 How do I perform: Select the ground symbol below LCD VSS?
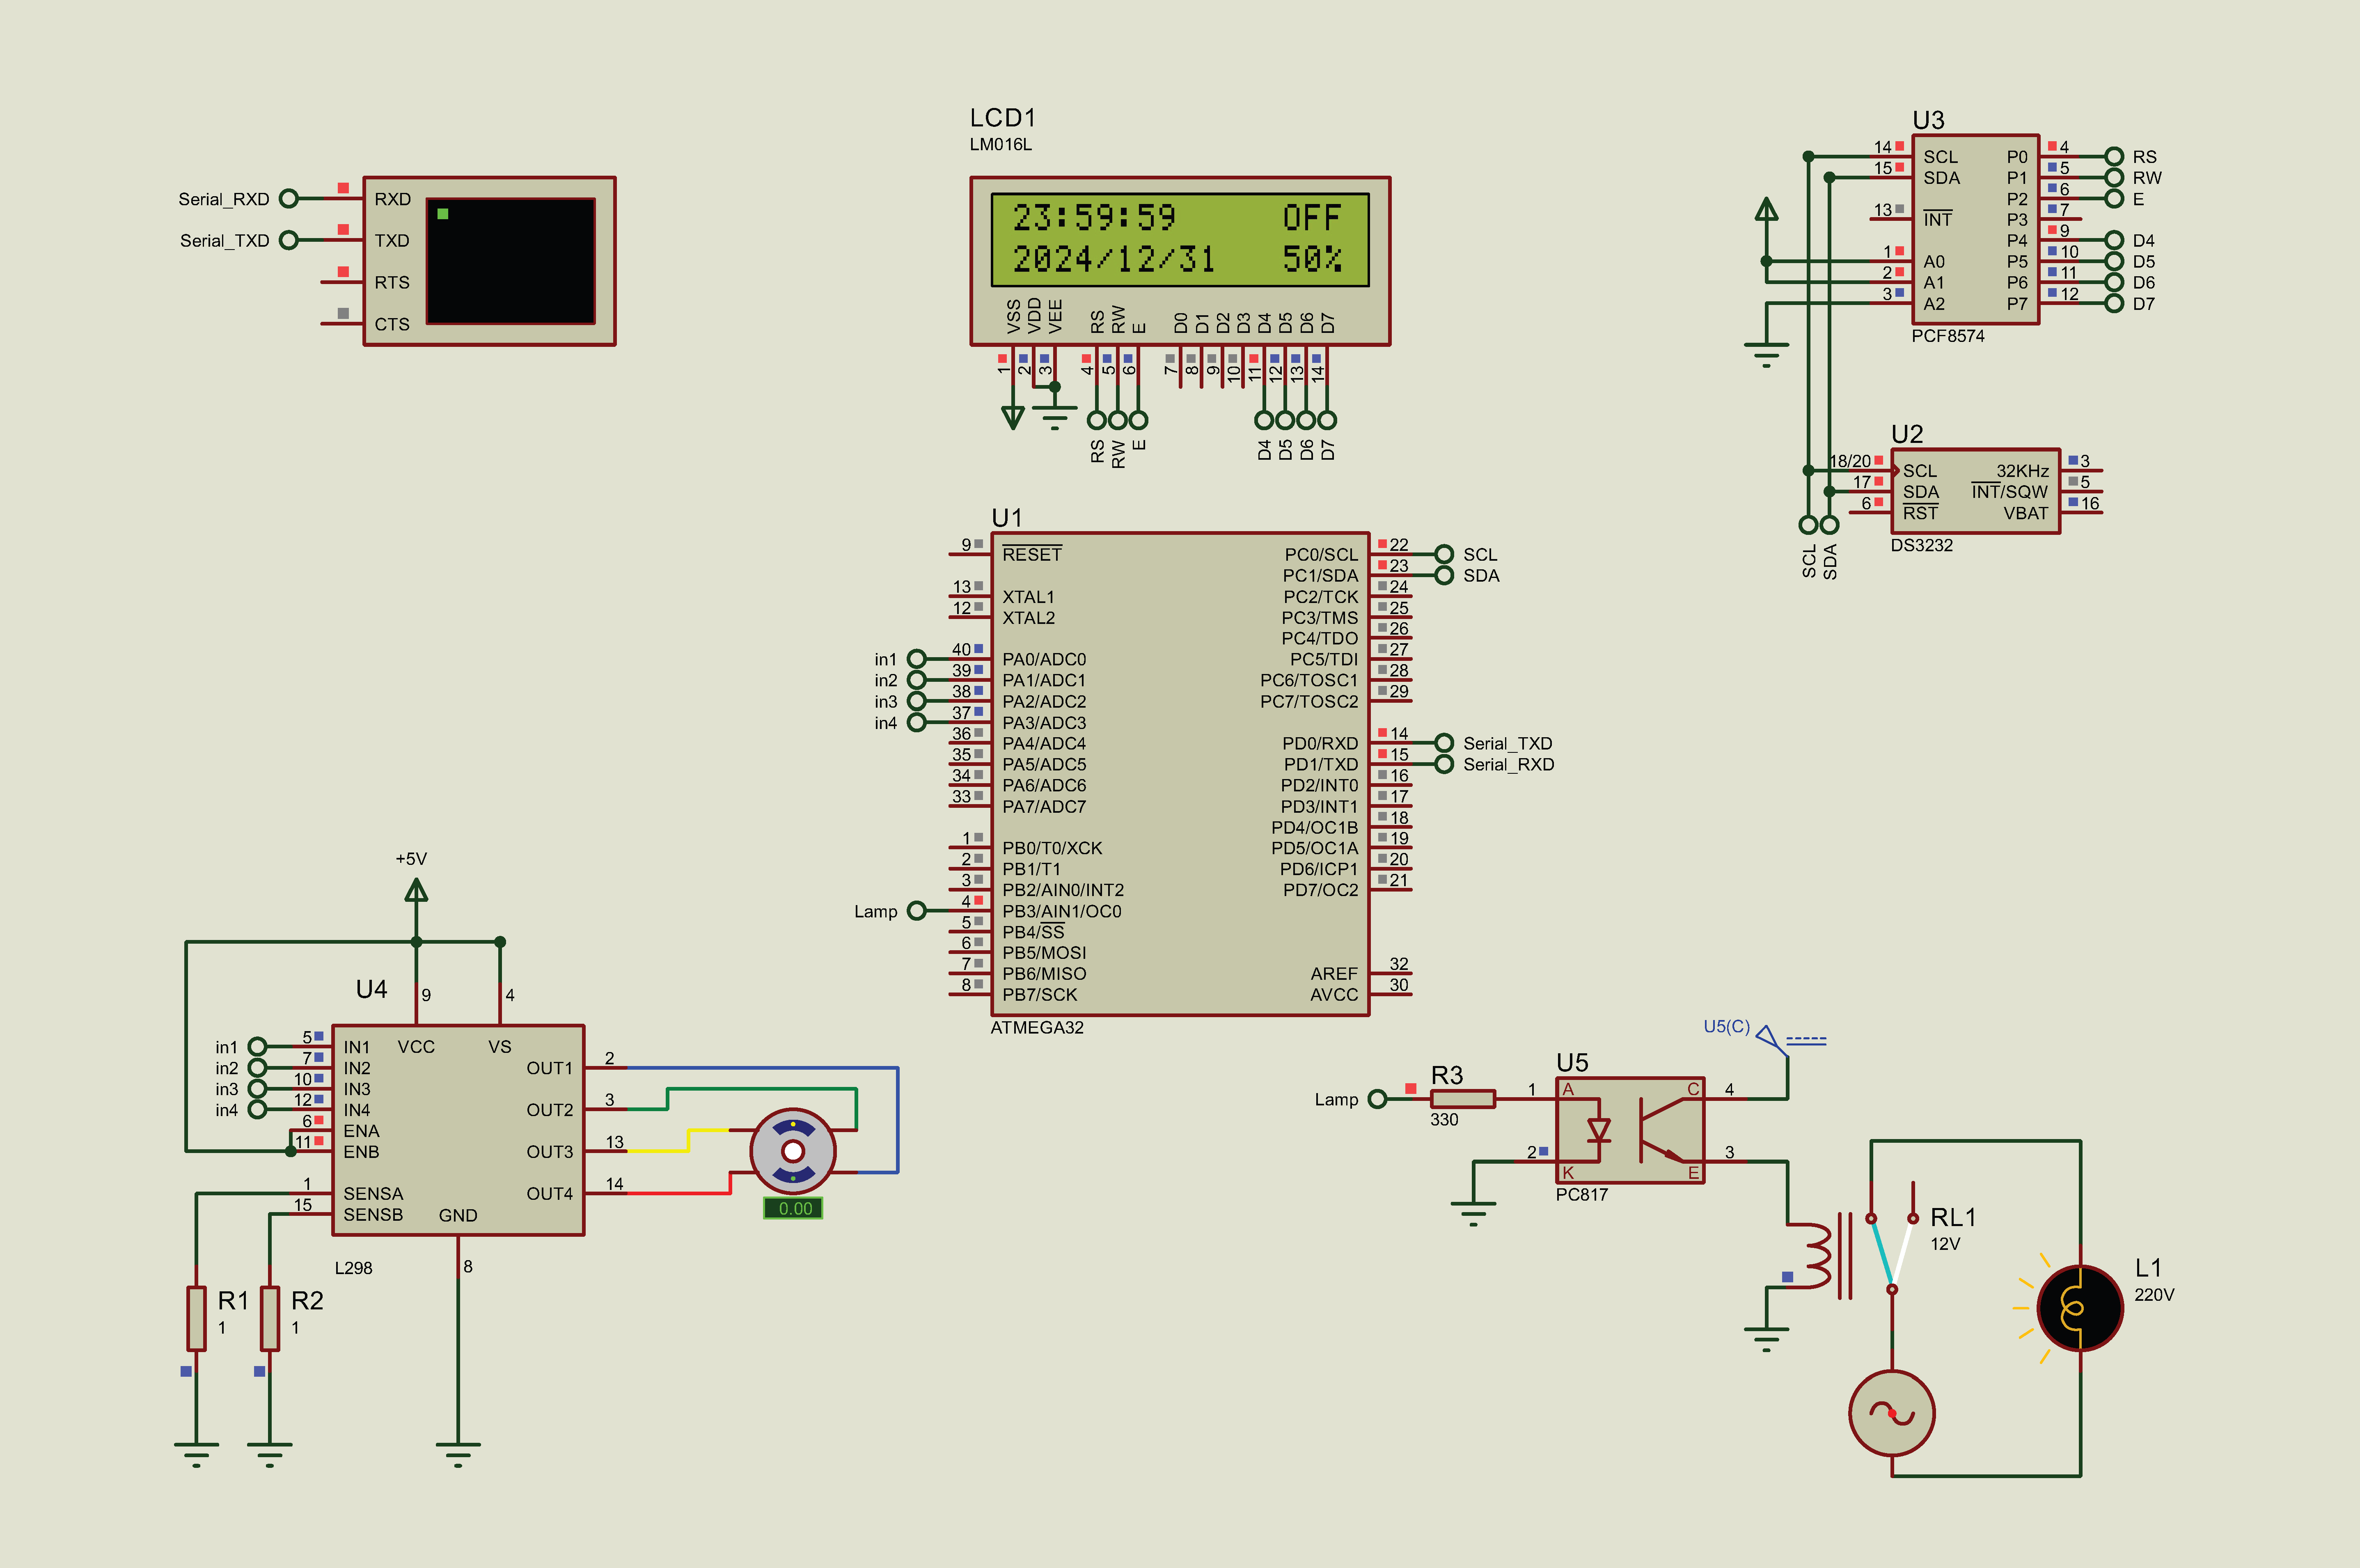coord(1054,417)
